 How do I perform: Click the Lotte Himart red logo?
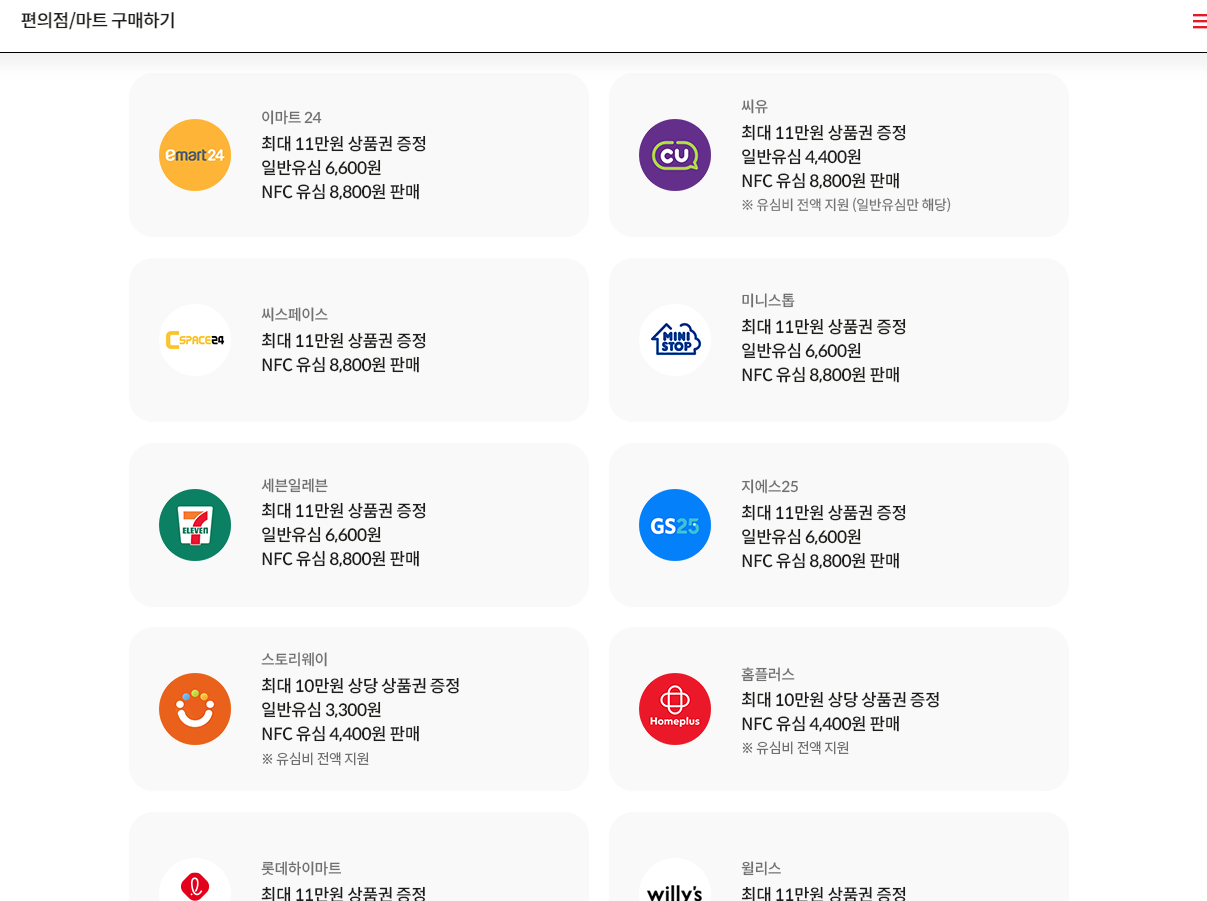[x=195, y=880]
